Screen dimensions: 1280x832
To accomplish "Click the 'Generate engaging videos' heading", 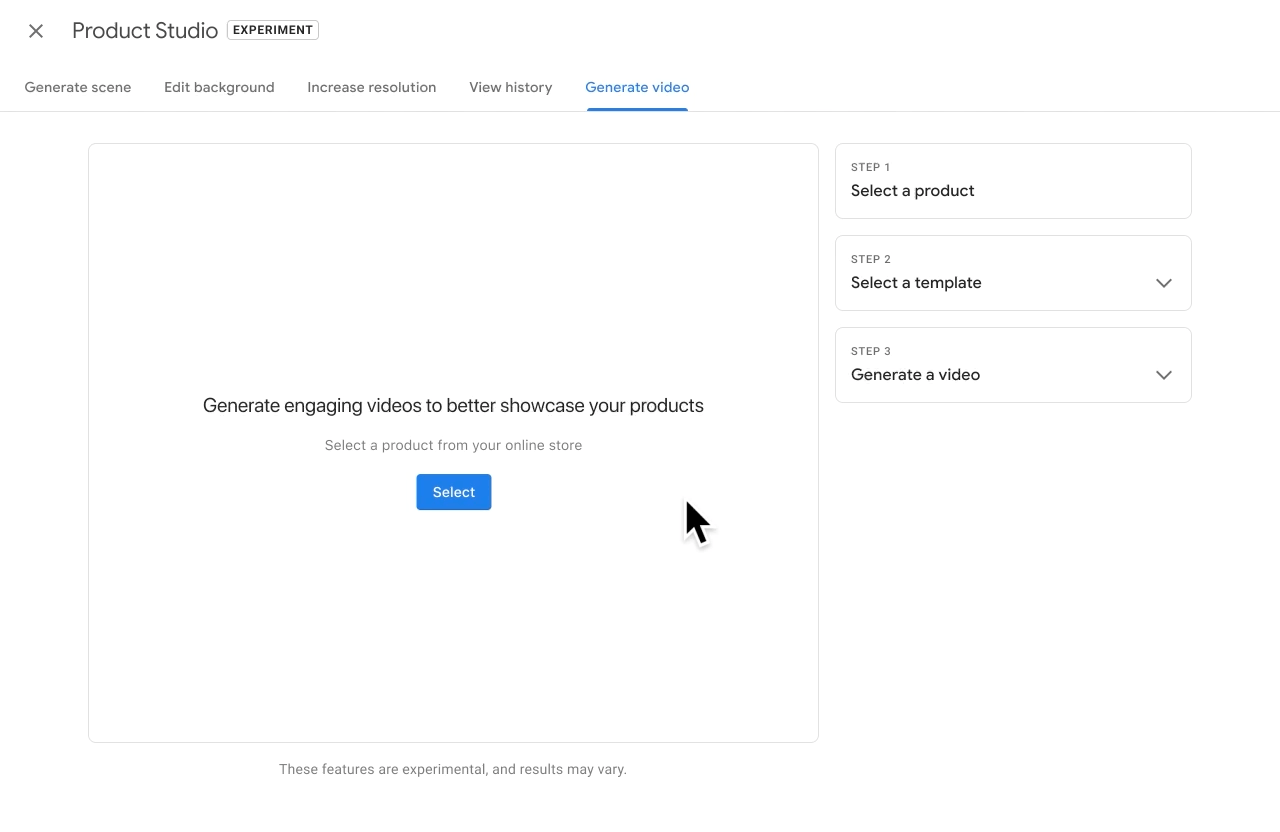I will click(x=453, y=405).
